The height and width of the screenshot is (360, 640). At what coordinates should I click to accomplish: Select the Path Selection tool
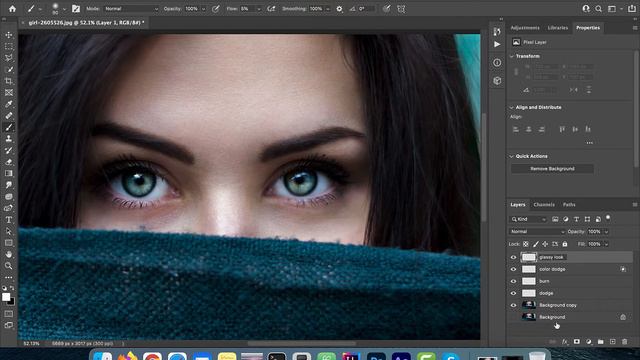[9, 231]
